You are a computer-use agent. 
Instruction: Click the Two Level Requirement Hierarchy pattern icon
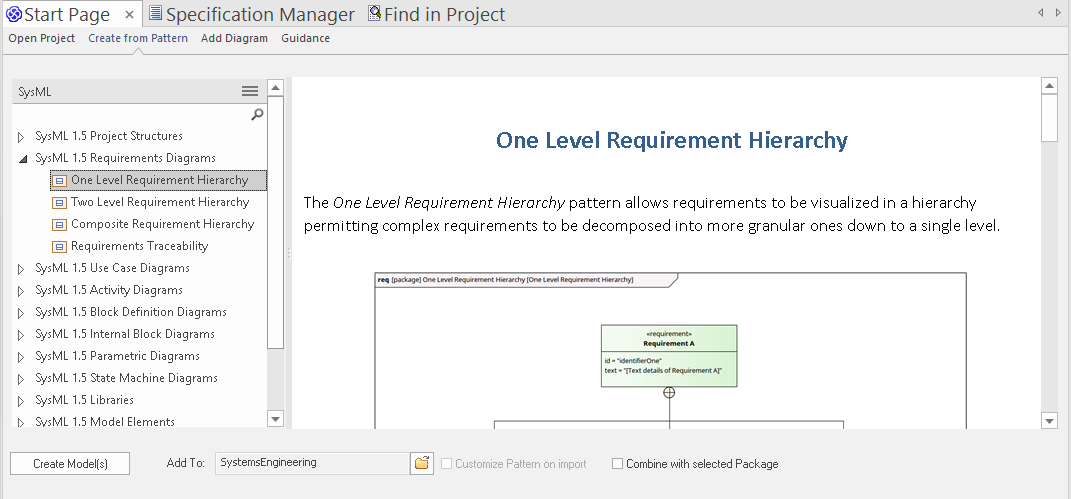[59, 203]
